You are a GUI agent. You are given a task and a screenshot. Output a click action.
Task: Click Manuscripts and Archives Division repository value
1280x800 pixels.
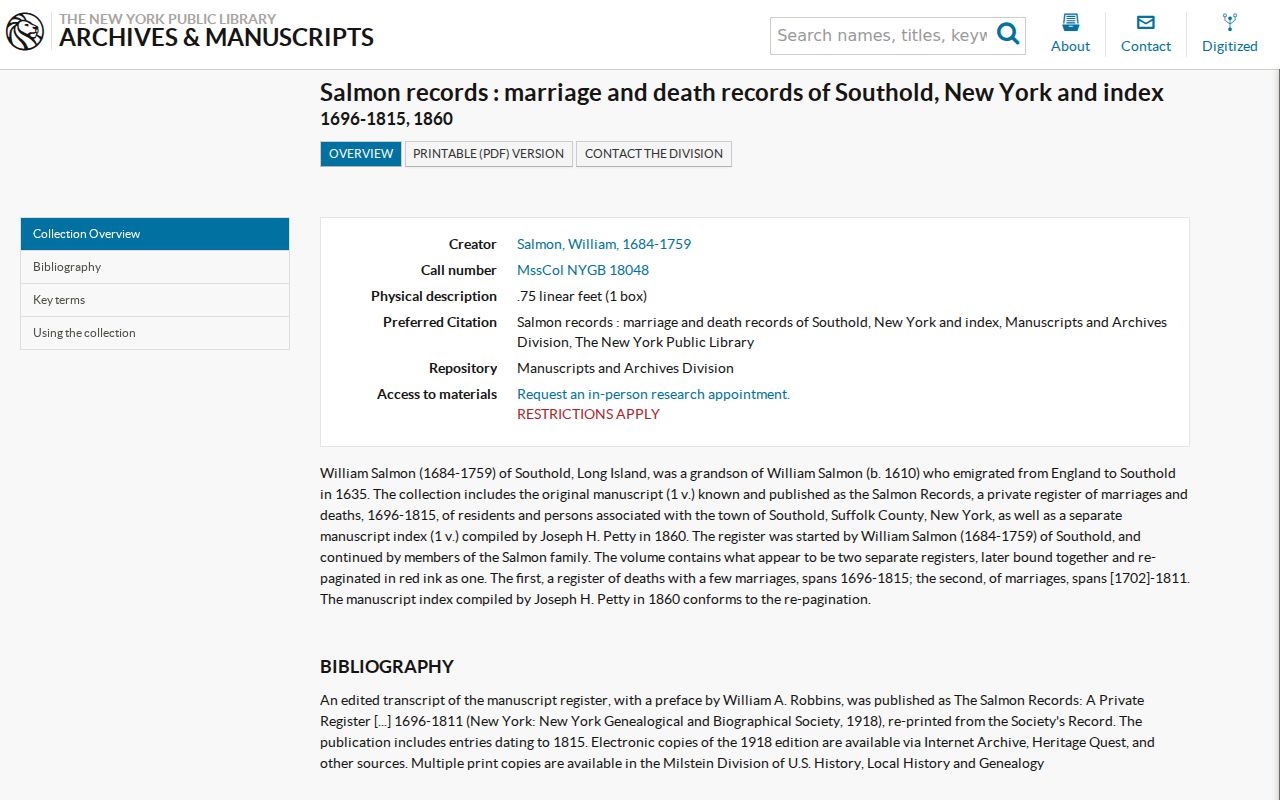point(625,368)
